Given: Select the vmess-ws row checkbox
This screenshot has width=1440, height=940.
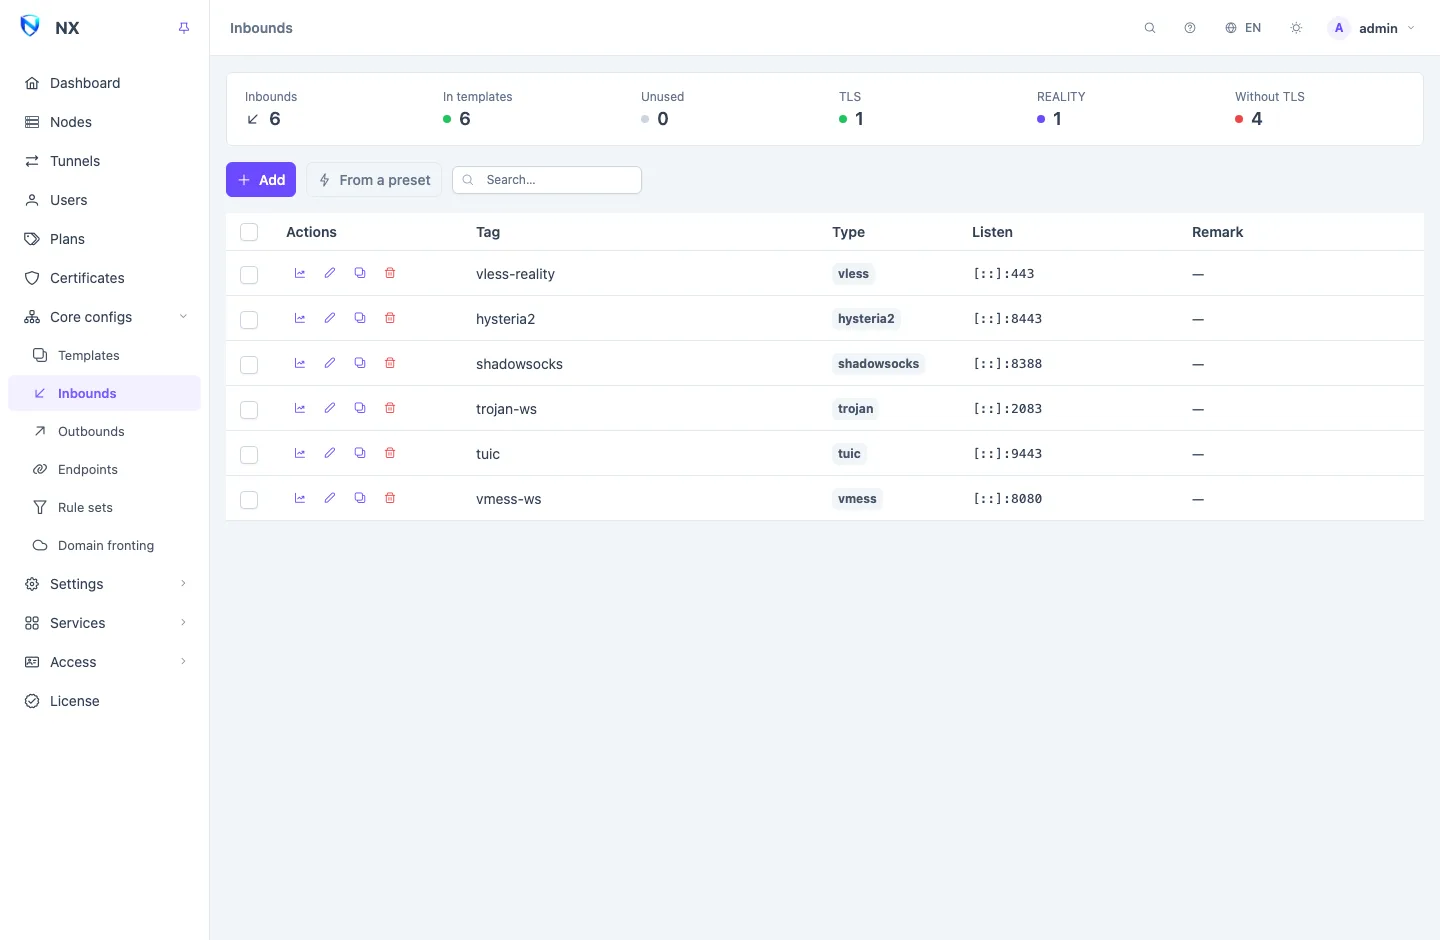Looking at the screenshot, I should [249, 500].
